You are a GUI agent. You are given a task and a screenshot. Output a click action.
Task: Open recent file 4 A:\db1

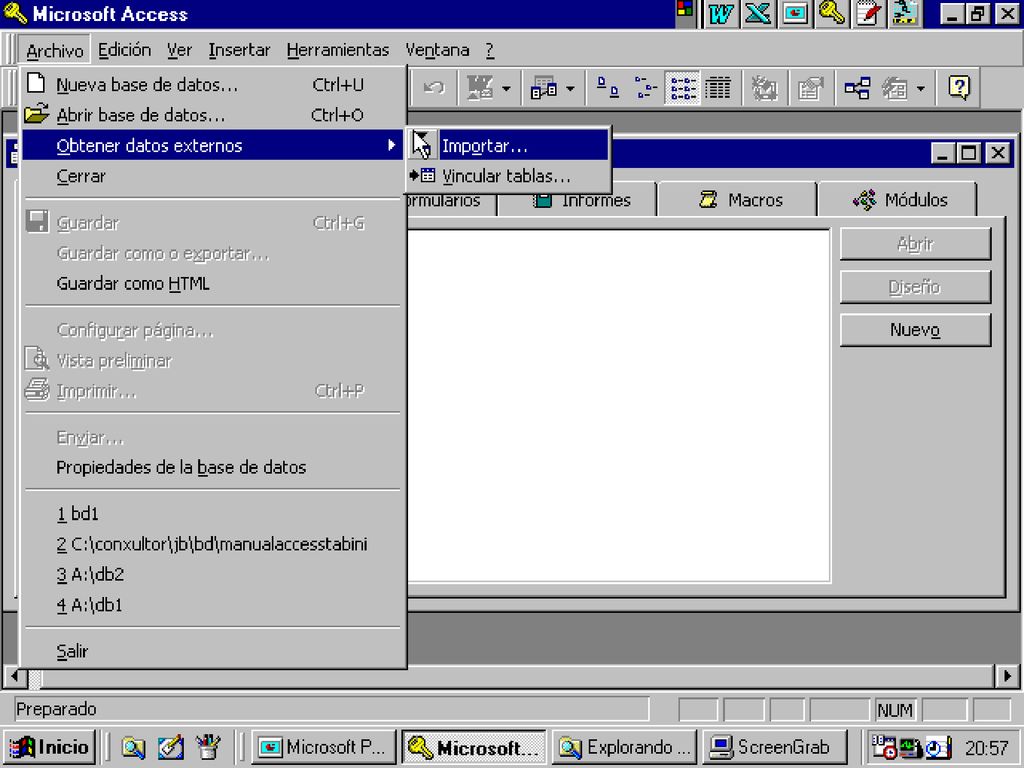pos(212,605)
